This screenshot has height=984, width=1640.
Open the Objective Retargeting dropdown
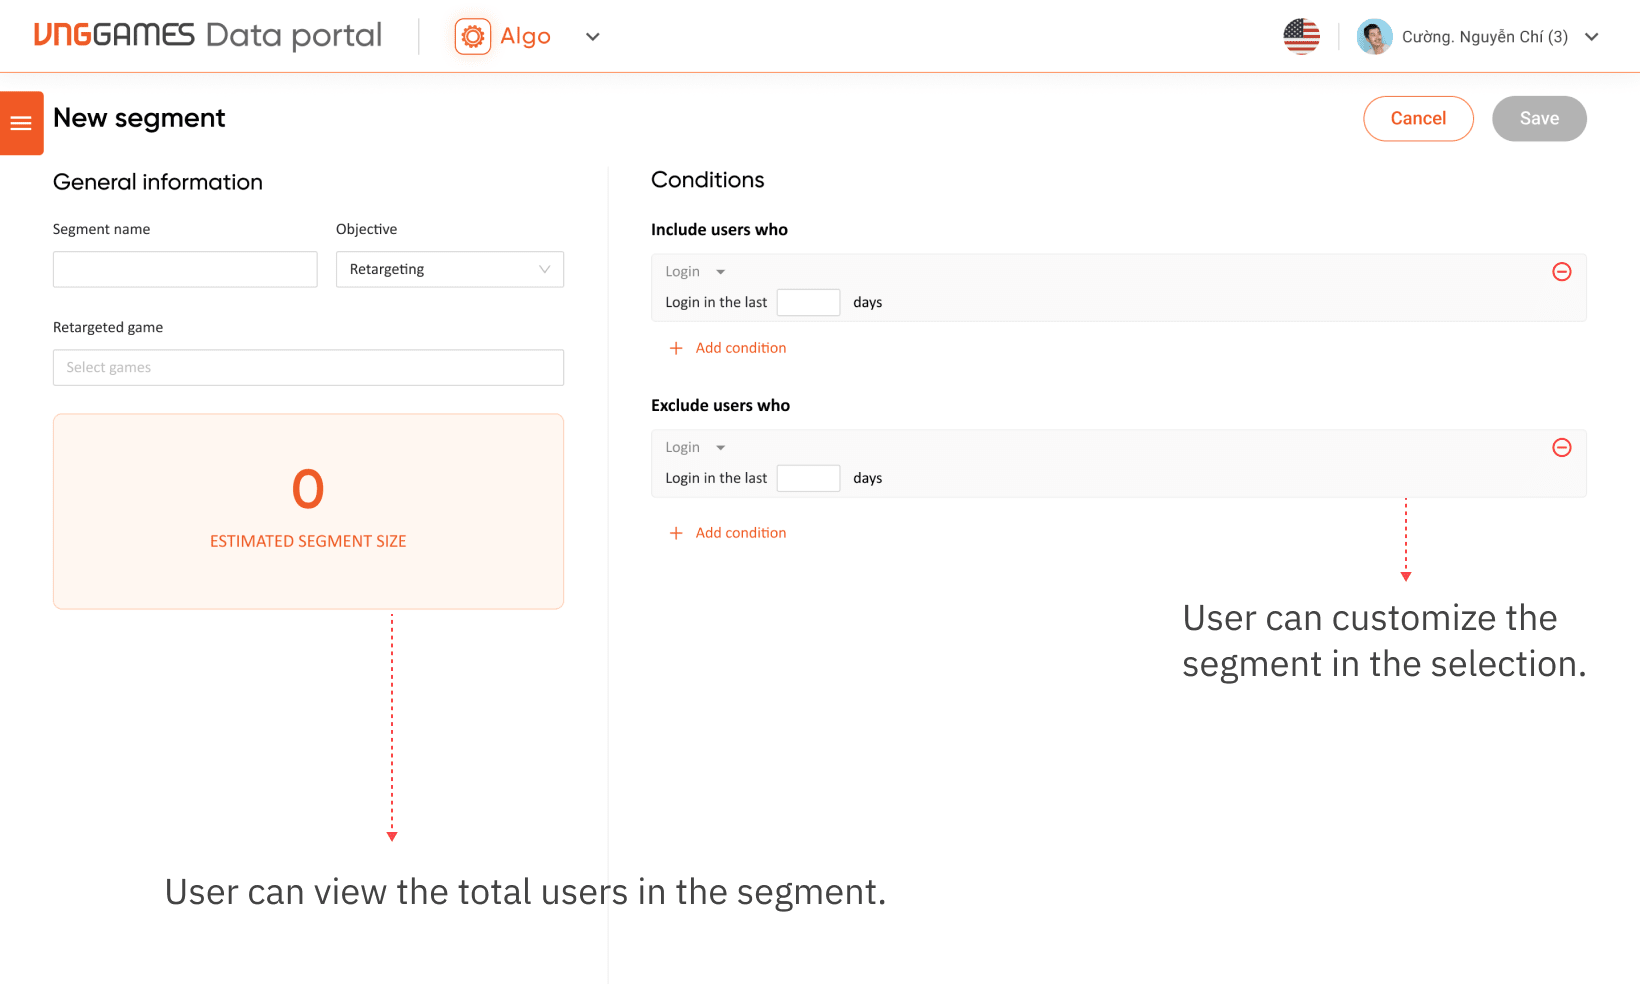click(x=450, y=269)
